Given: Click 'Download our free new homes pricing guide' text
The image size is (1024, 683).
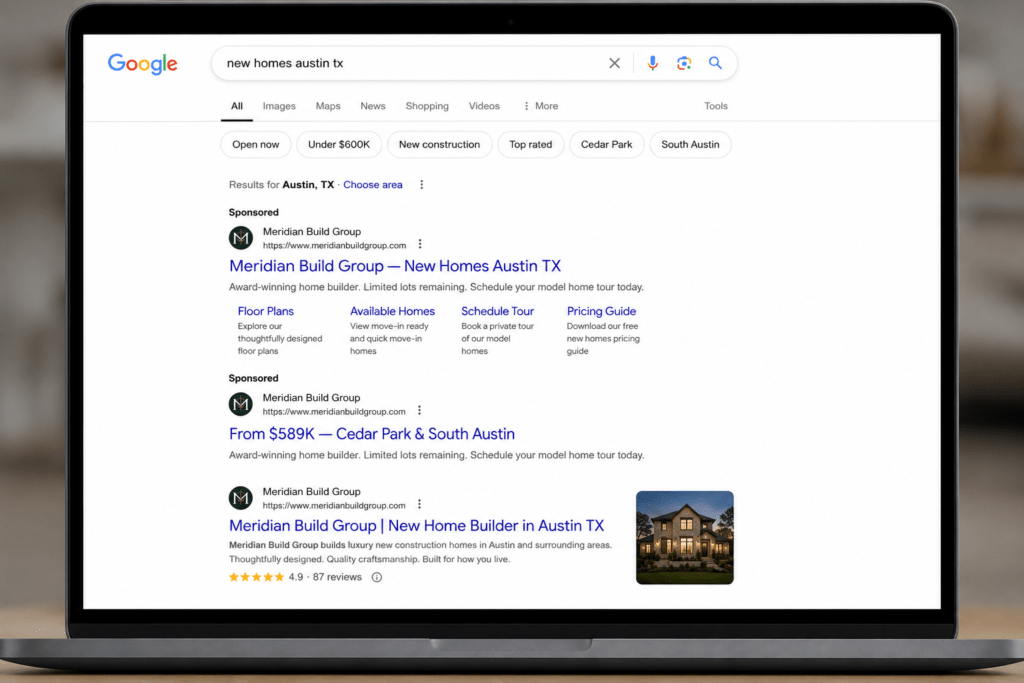Looking at the screenshot, I should 603,338.
